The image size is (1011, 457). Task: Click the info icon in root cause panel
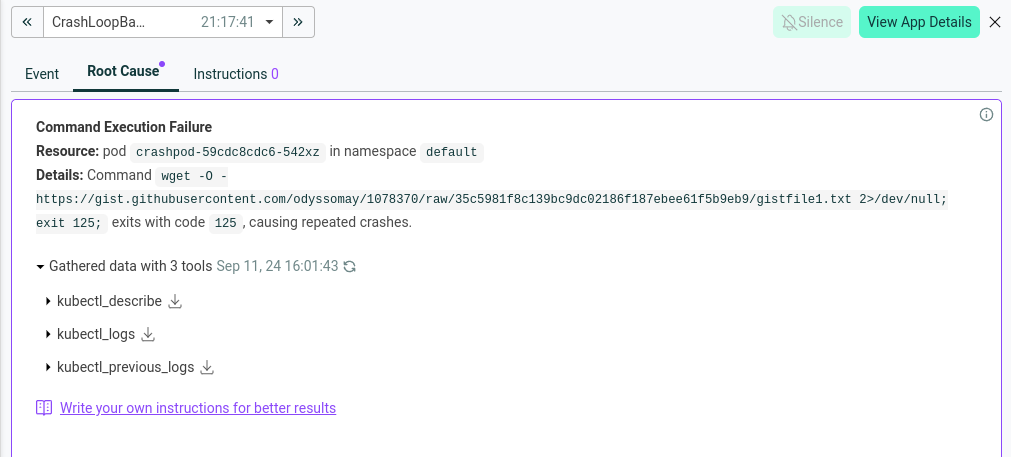click(x=986, y=115)
